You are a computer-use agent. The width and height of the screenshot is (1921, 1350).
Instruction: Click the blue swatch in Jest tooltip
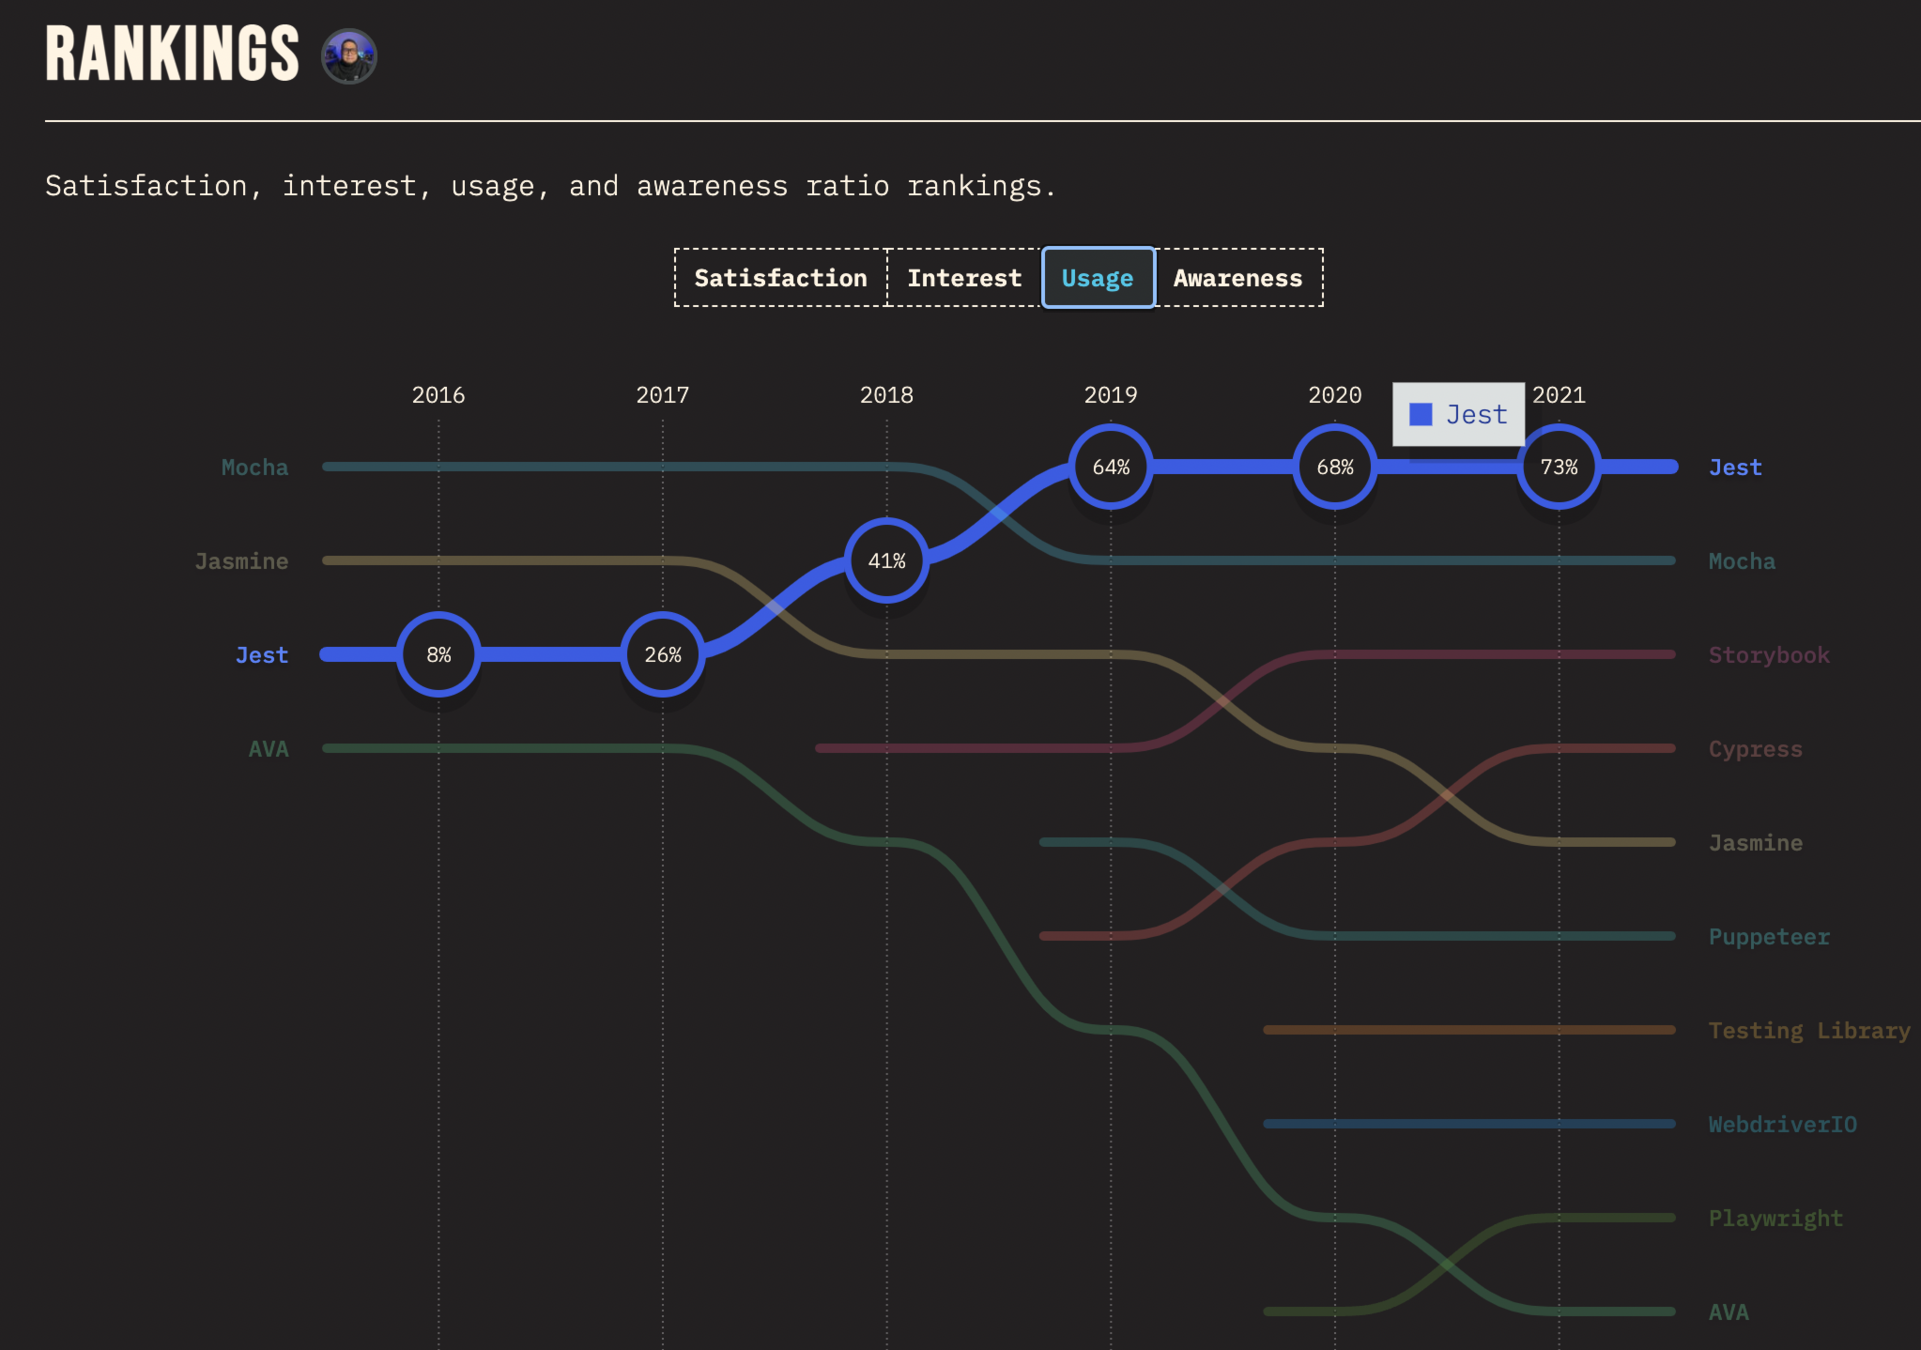[x=1420, y=414]
